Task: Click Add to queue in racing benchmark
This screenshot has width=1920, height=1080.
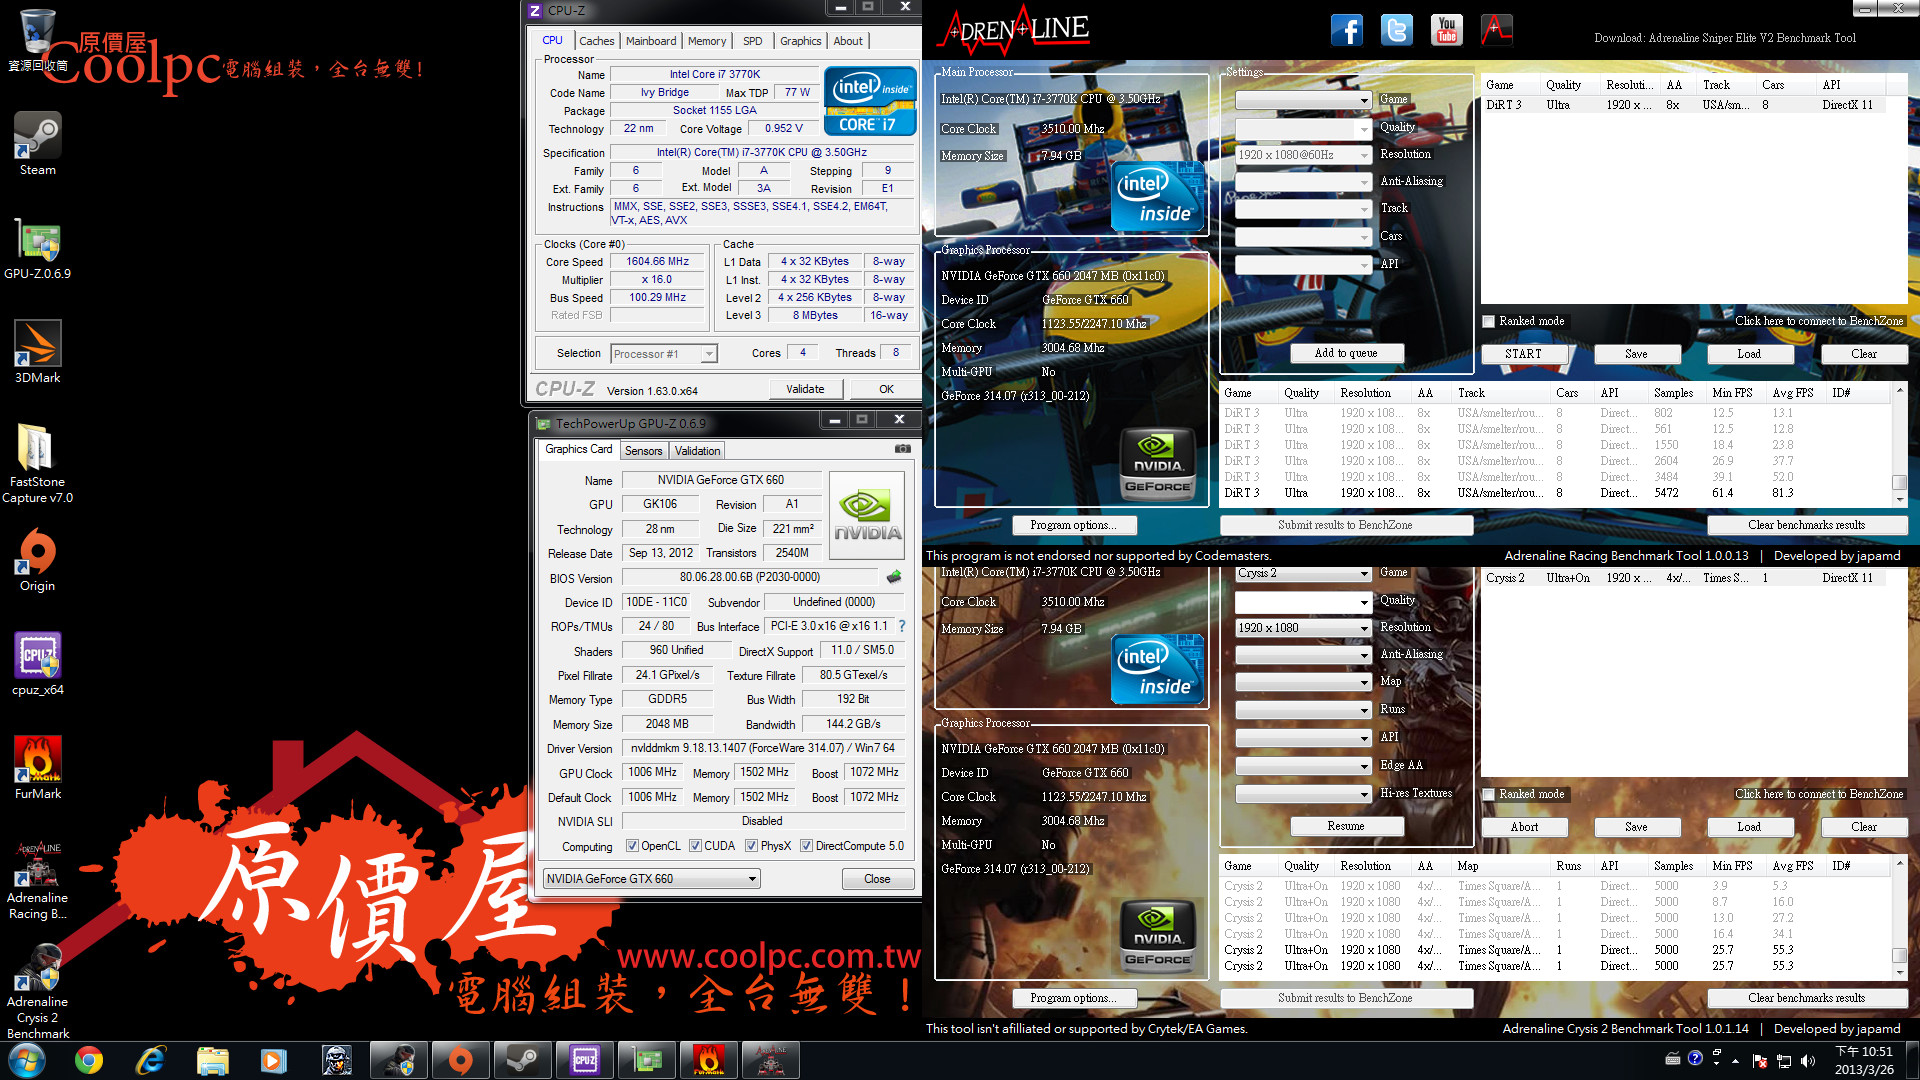Action: pos(1346,353)
